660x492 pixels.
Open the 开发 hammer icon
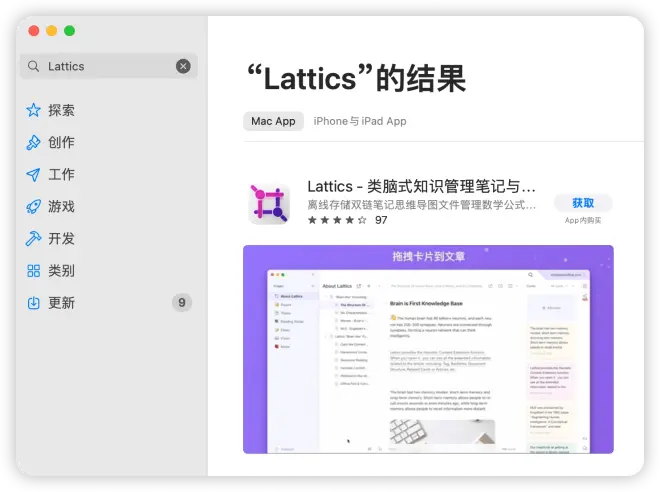[33, 239]
